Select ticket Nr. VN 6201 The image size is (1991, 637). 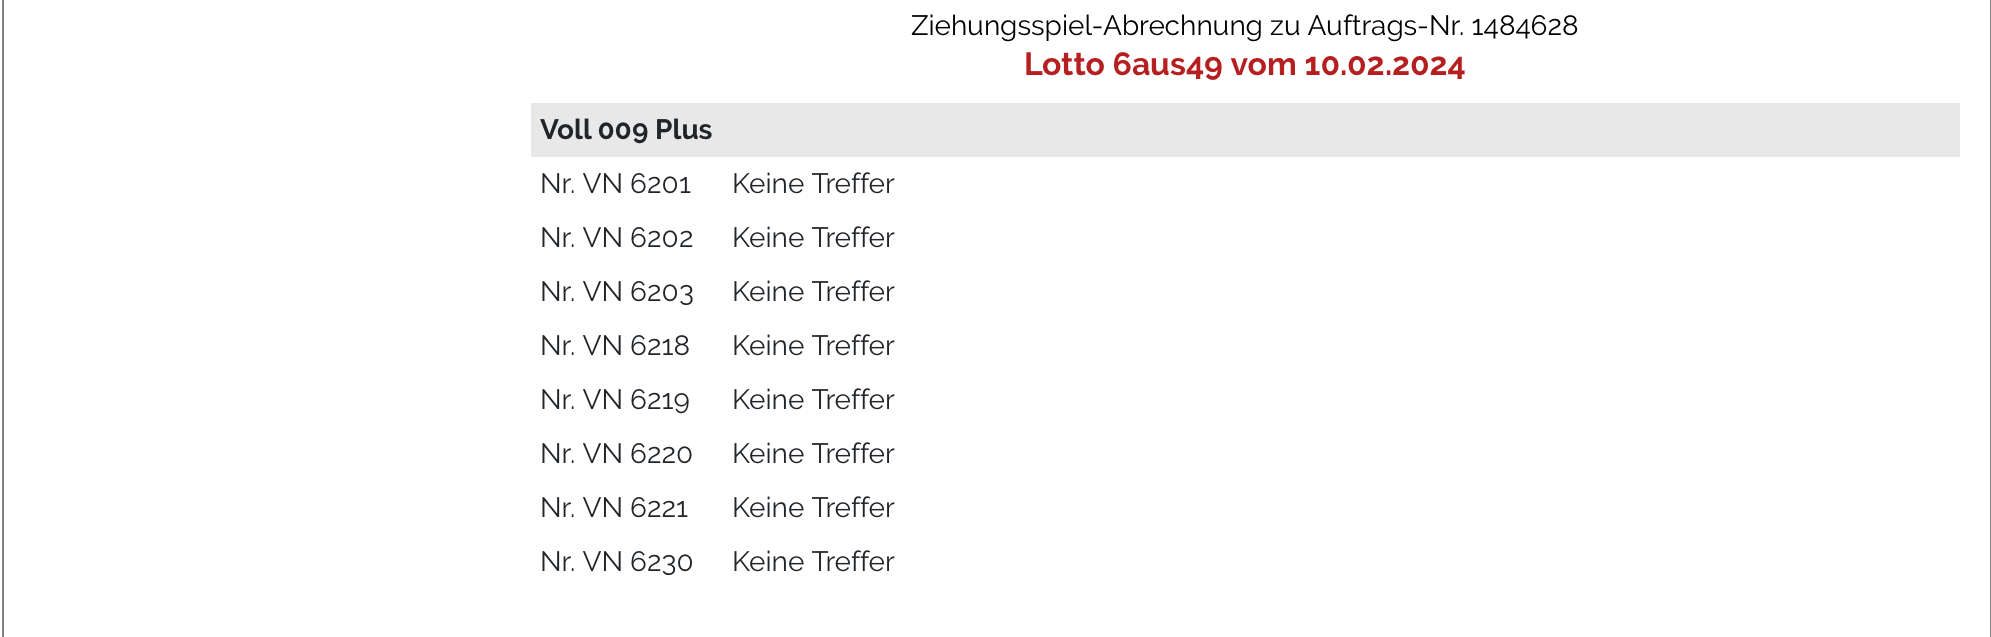616,184
